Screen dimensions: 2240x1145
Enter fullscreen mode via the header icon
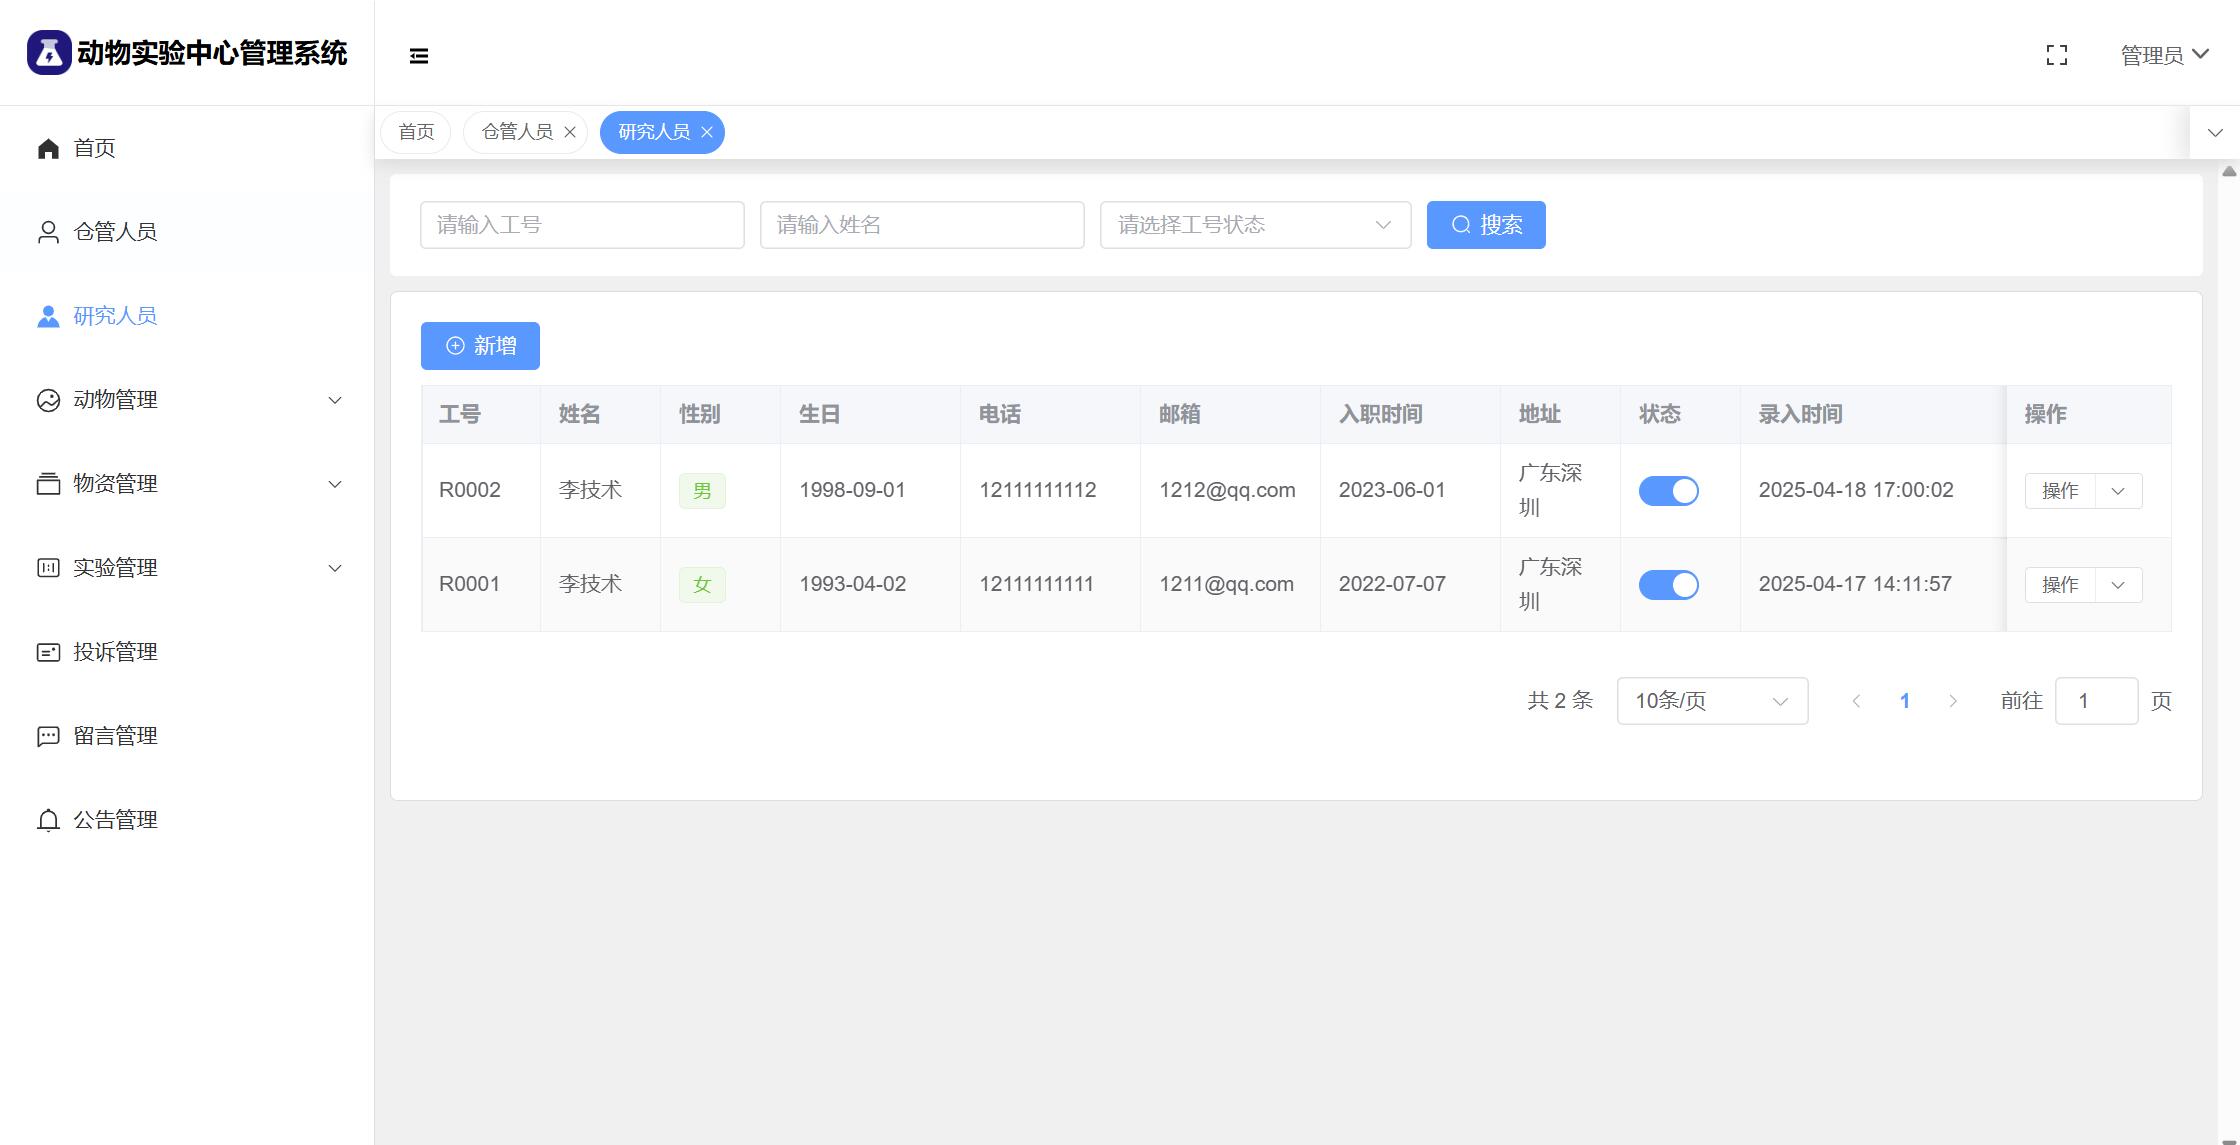pyautogui.click(x=2056, y=55)
